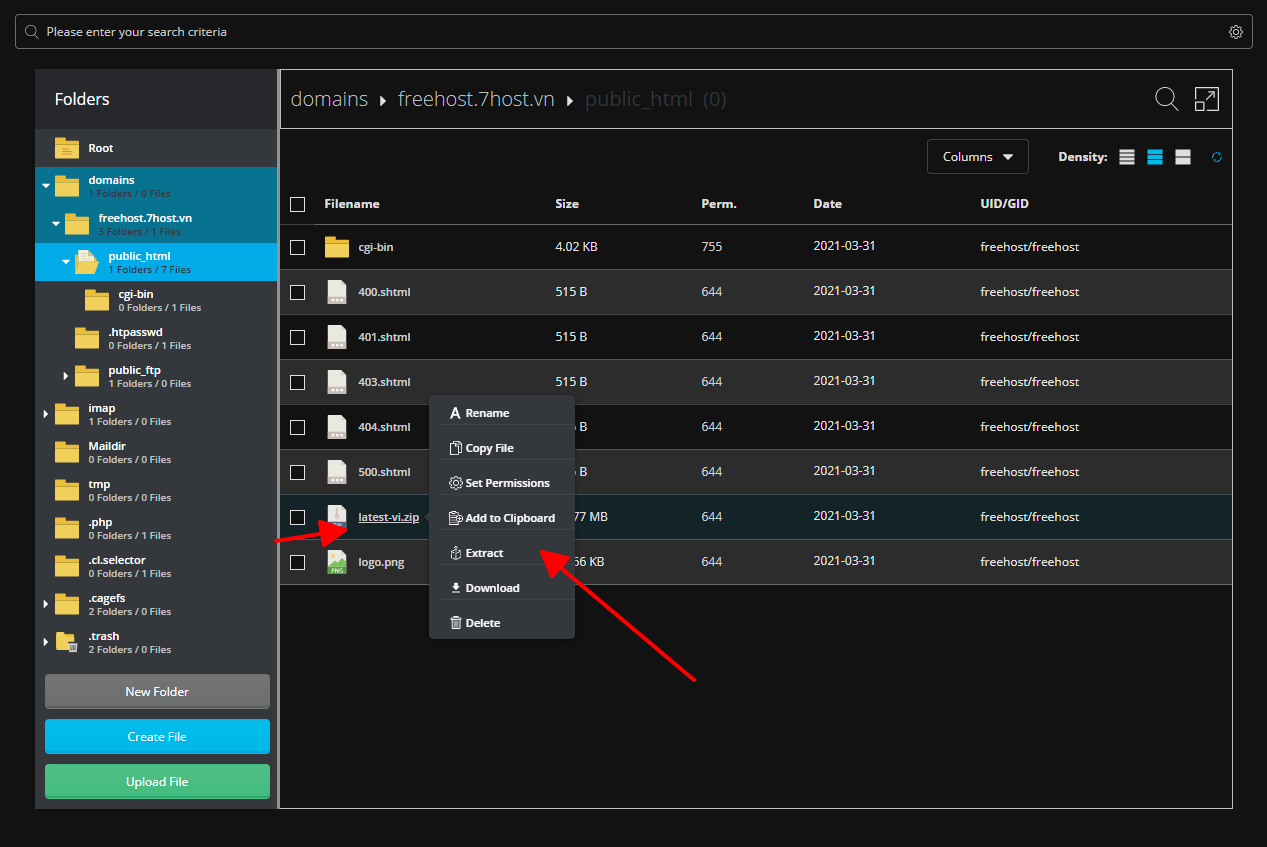Expand the public_ftp folder arrow
Image resolution: width=1267 pixels, height=847 pixels.
[65, 376]
